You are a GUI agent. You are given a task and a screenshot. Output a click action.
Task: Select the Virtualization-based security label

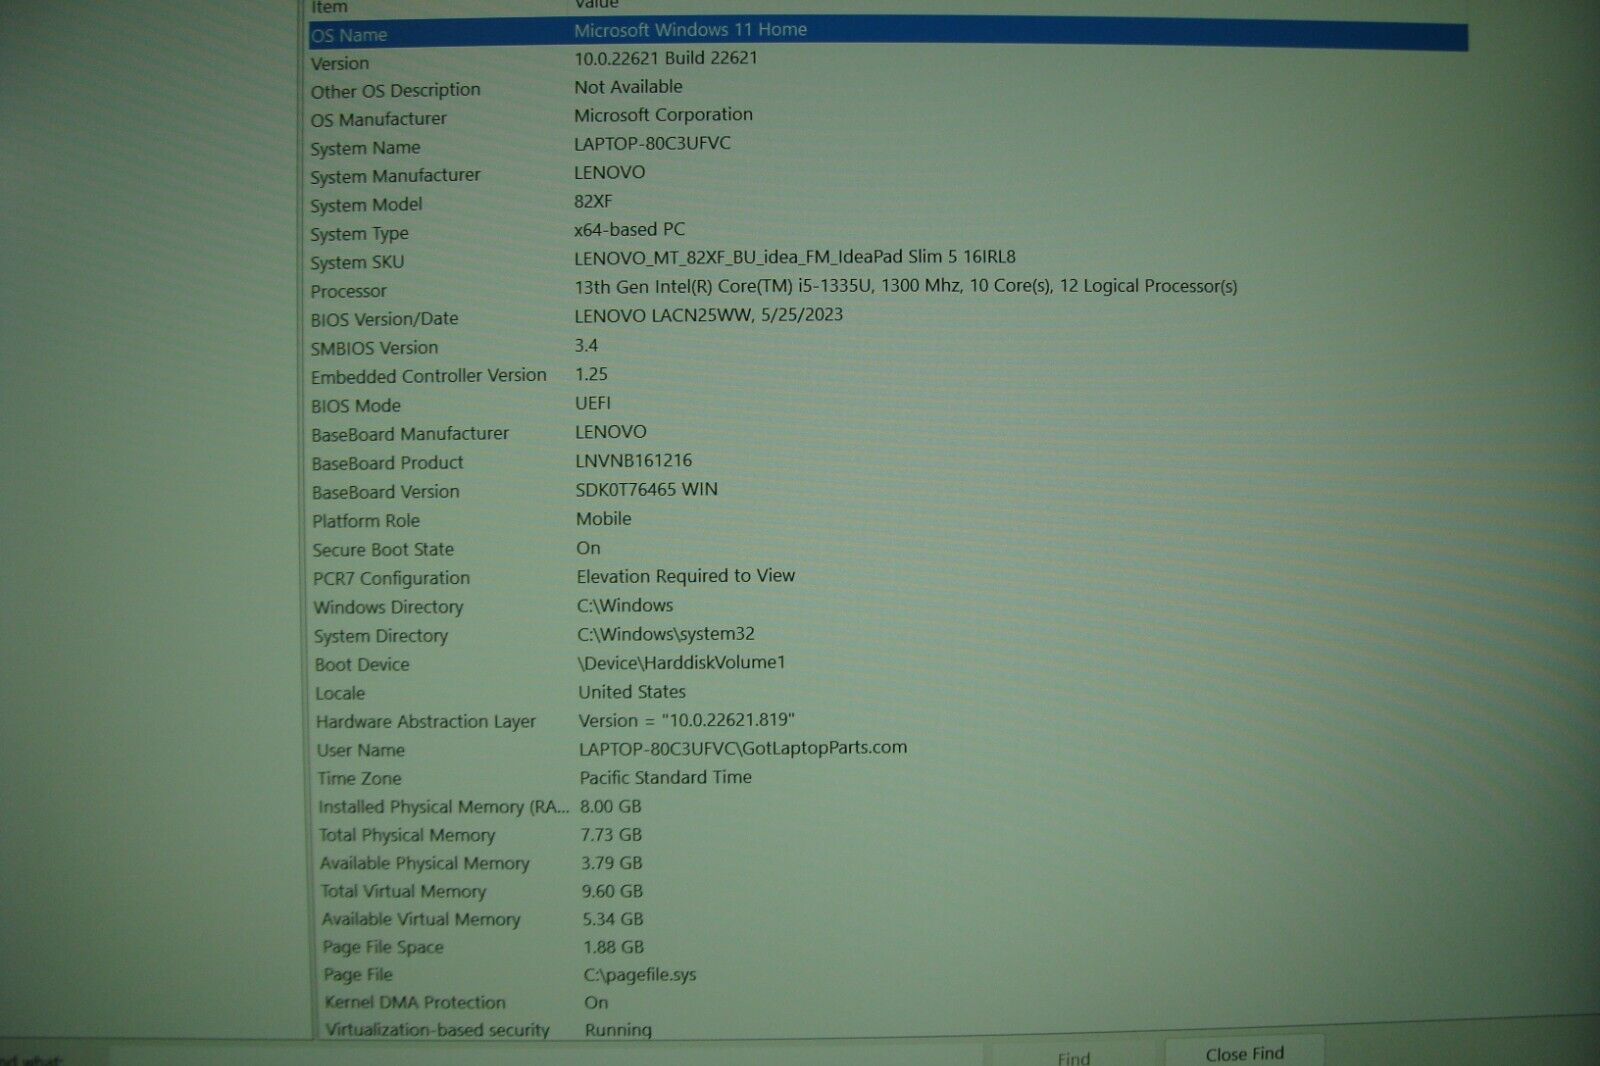[437, 1030]
